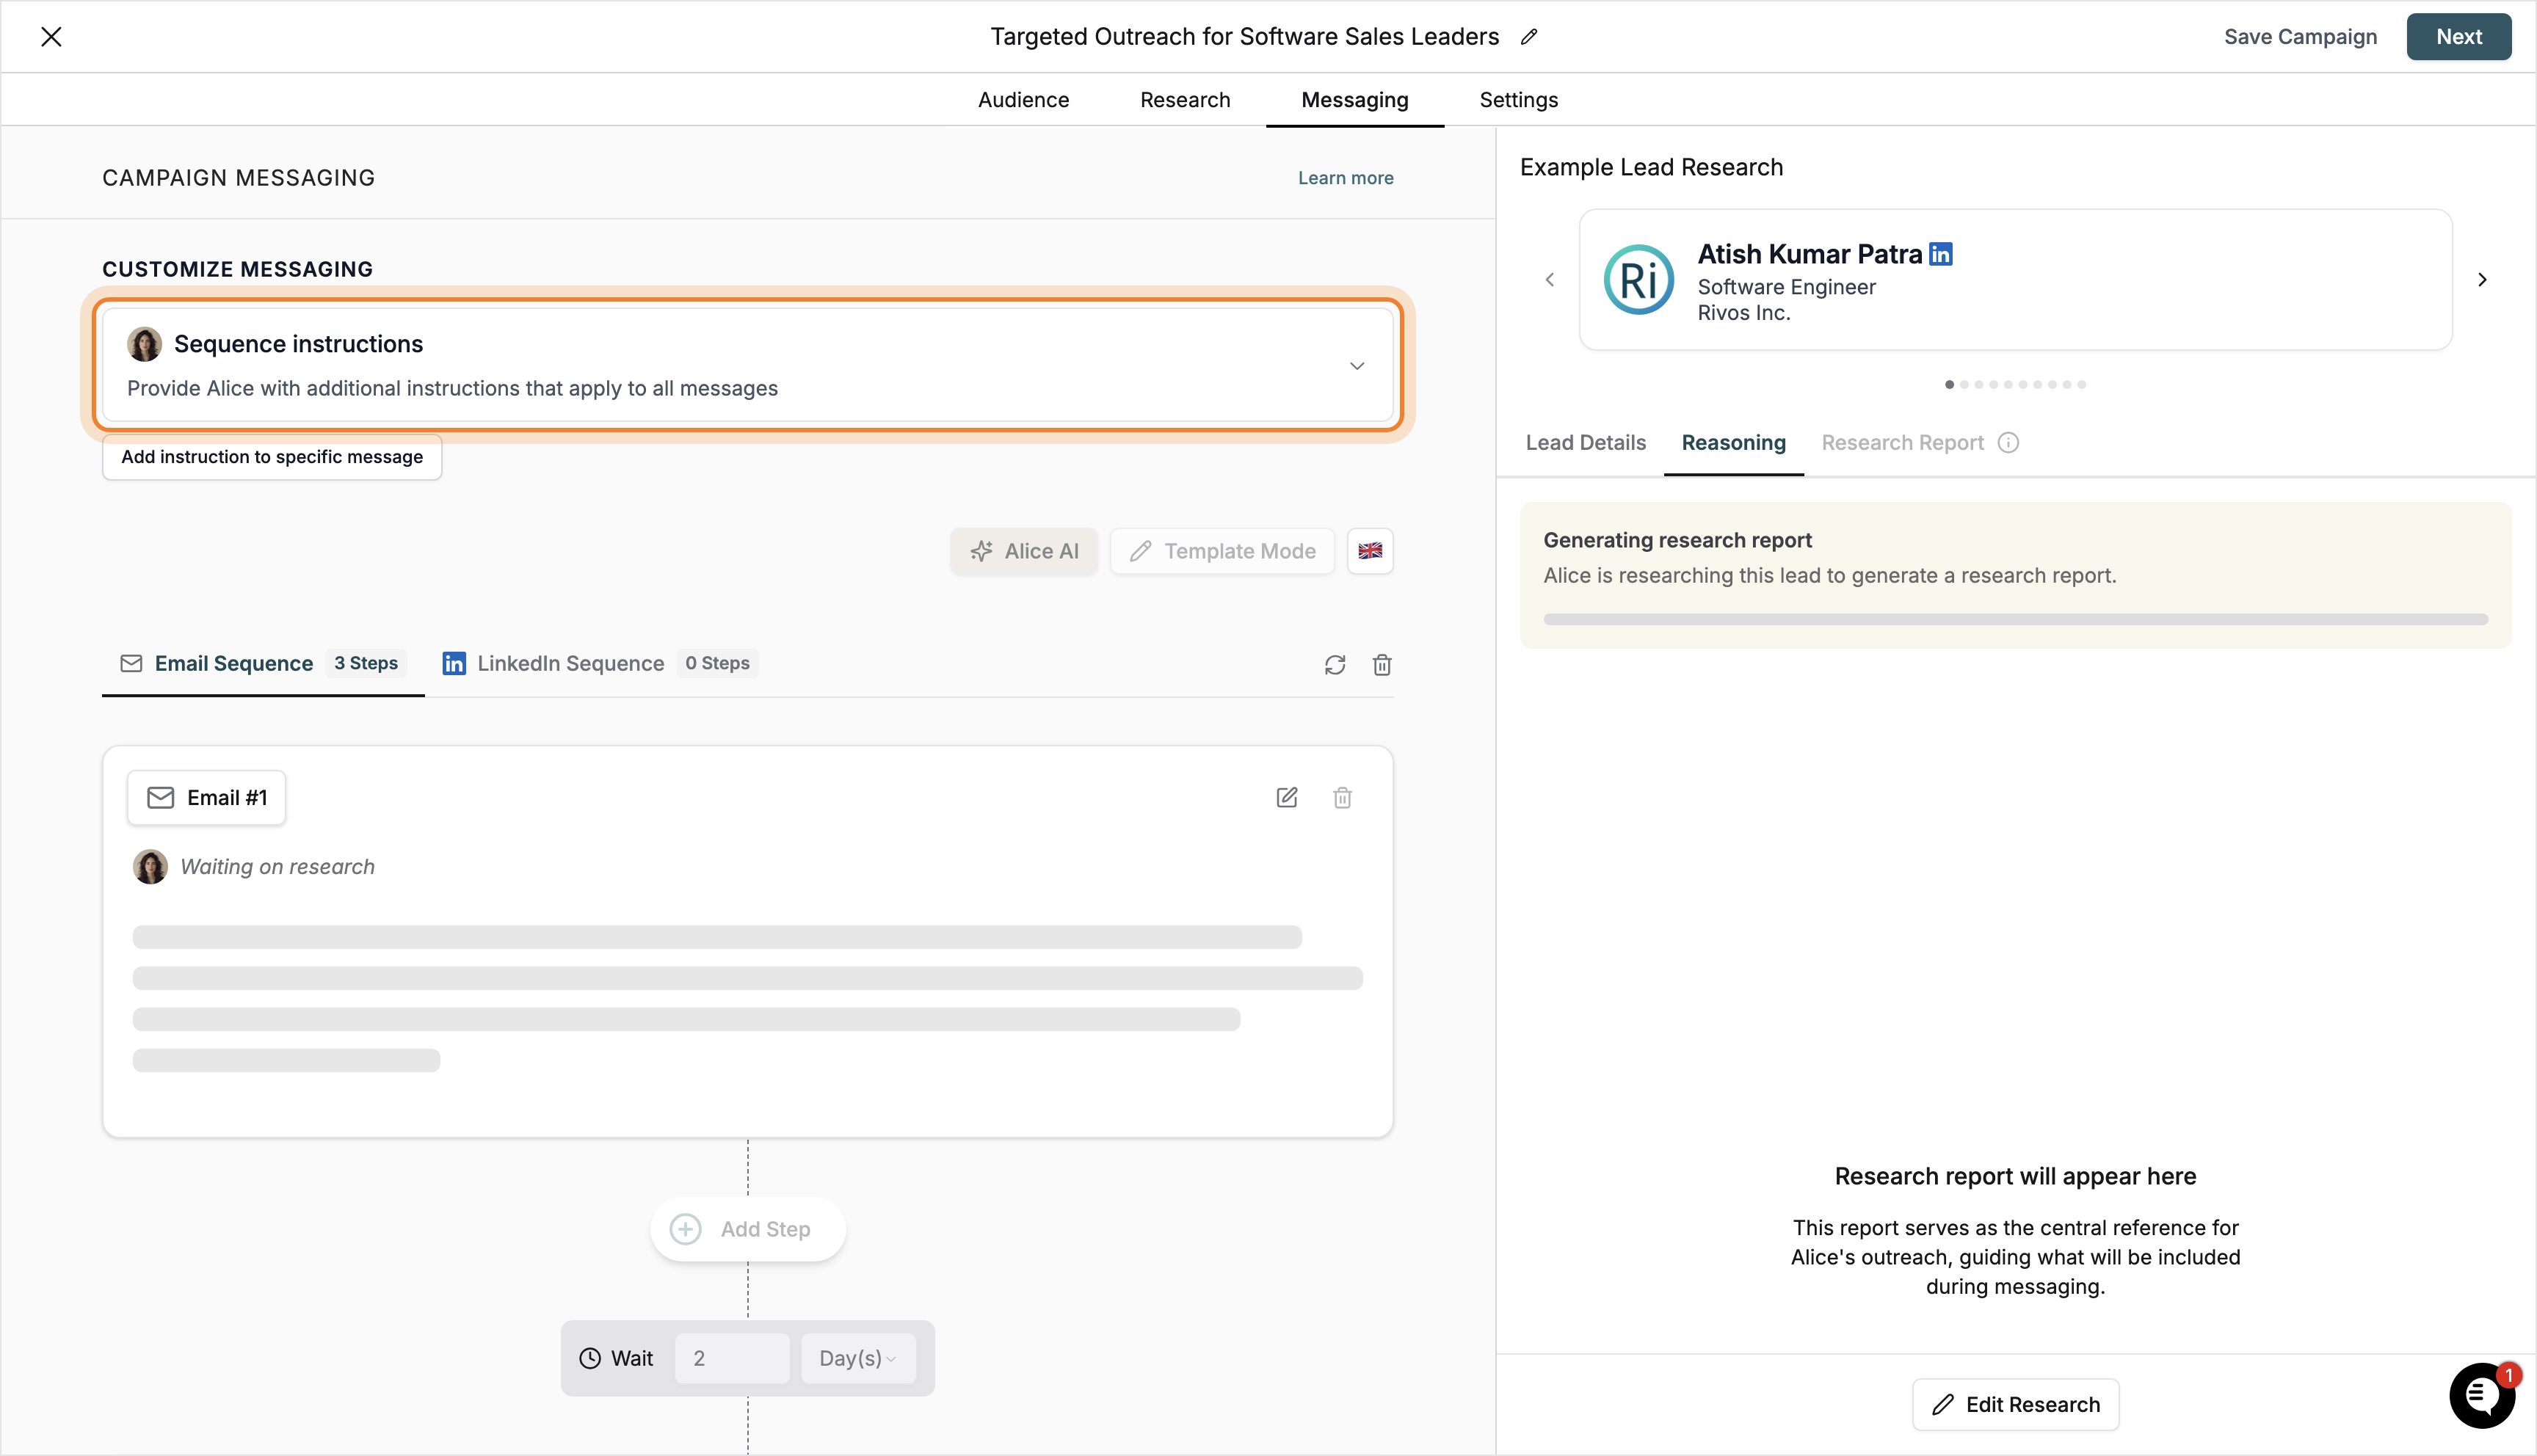2537x1456 pixels.
Task: Delete the Email Sequence using trash icon
Action: [1382, 664]
